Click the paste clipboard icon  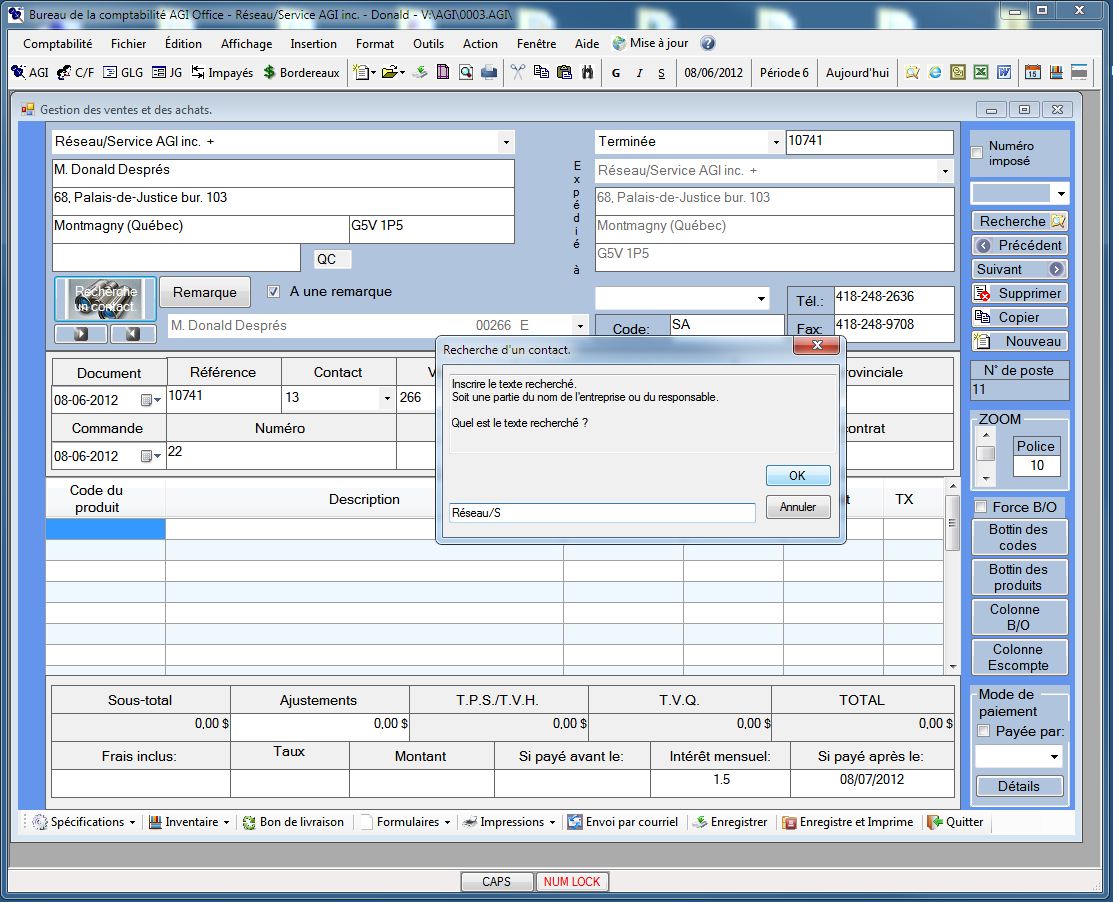[x=564, y=72]
